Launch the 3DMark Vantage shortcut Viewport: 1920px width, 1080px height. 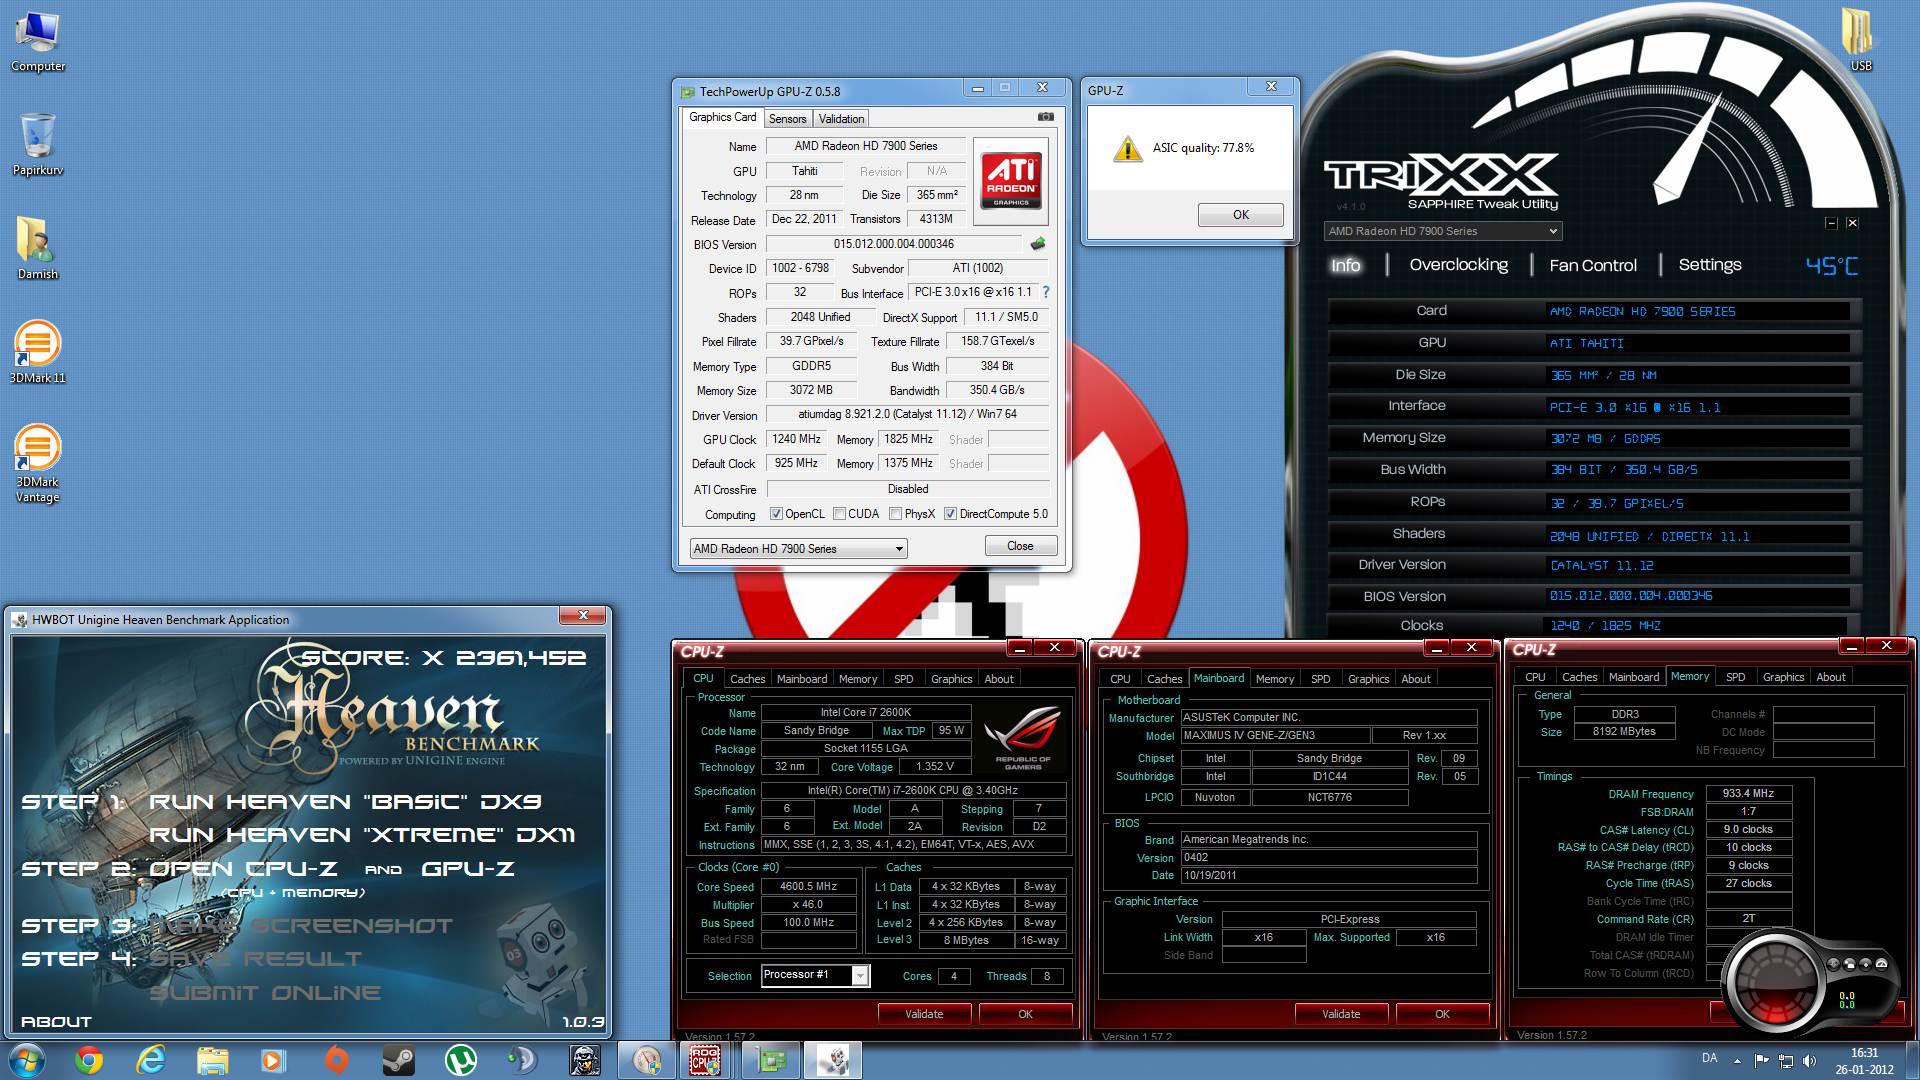tap(38, 462)
